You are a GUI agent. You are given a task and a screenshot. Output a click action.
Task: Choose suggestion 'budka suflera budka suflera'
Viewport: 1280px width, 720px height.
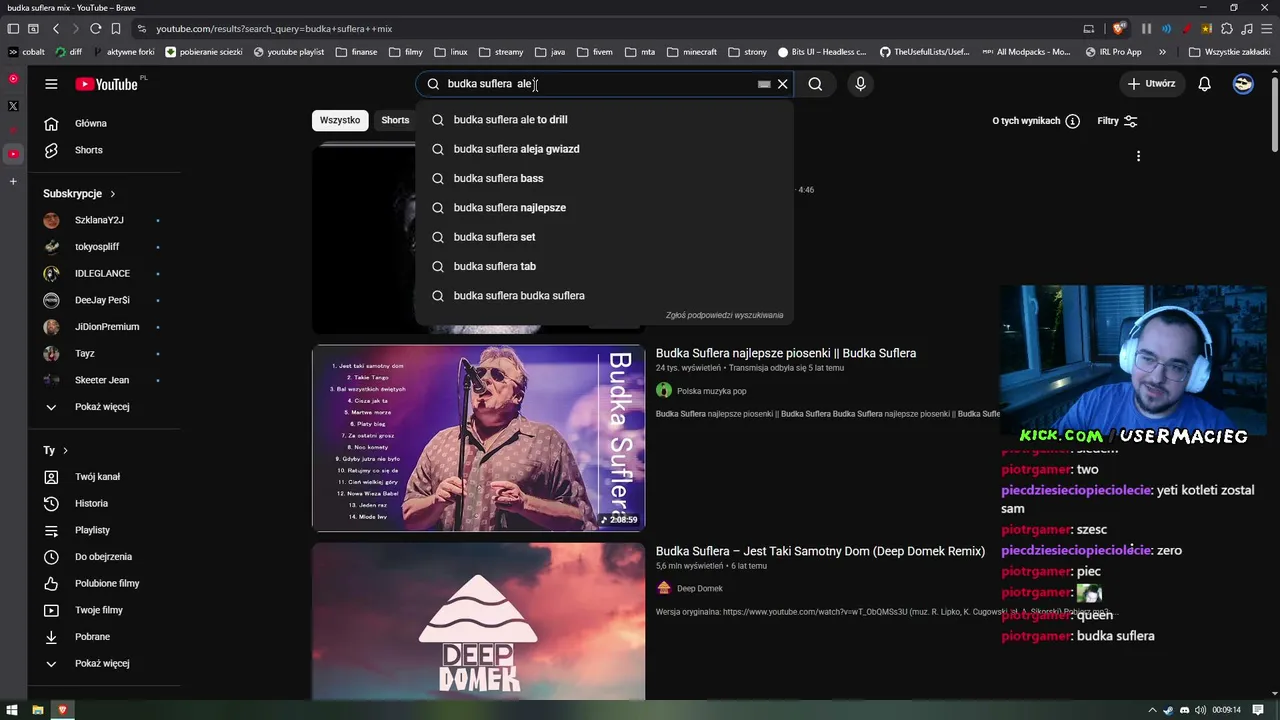tap(604, 296)
